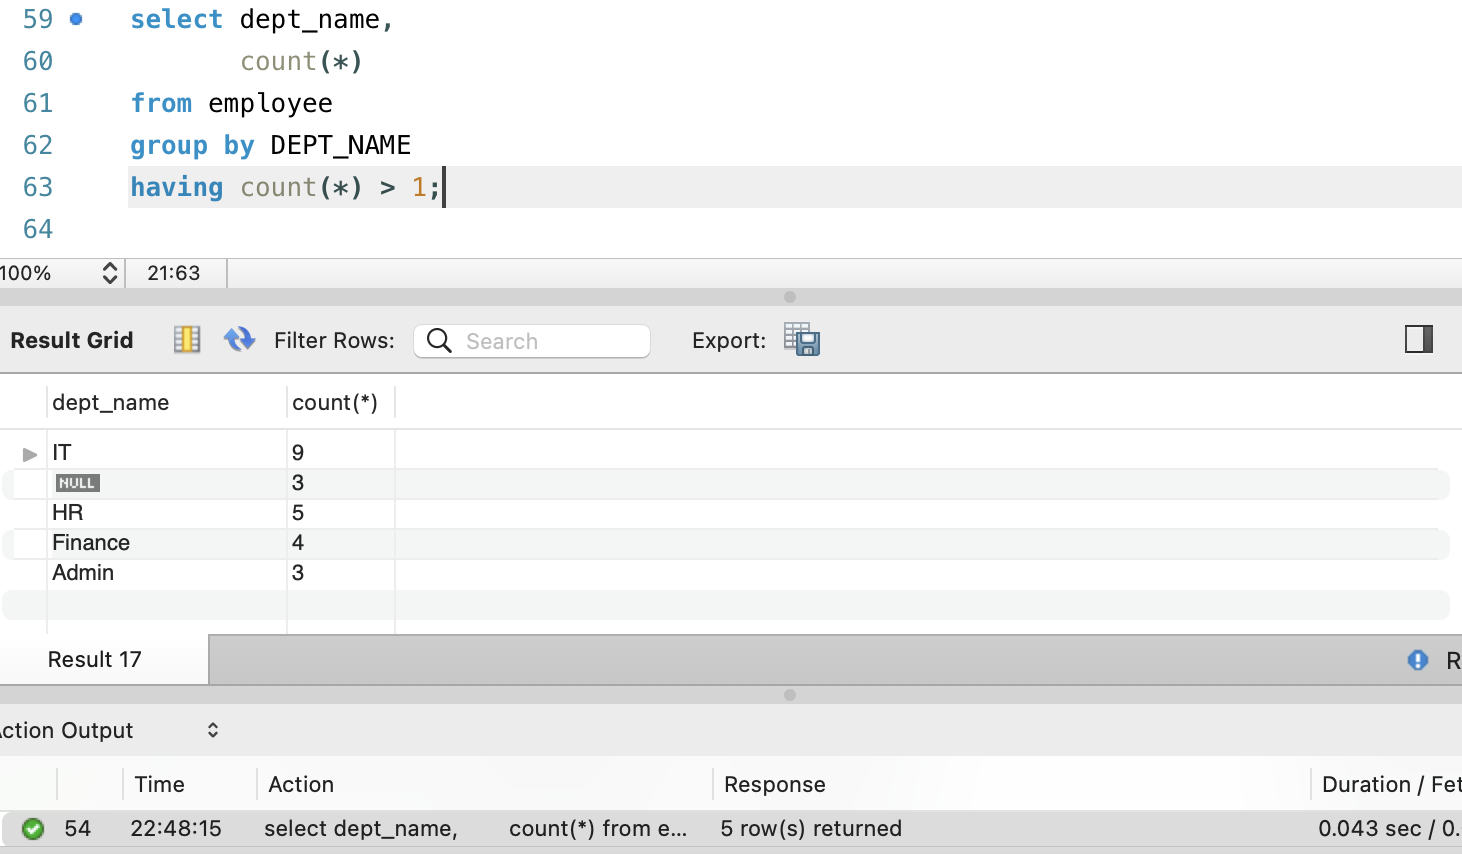Click the green success checkmark icon
This screenshot has height=854, width=1462.
click(x=33, y=828)
